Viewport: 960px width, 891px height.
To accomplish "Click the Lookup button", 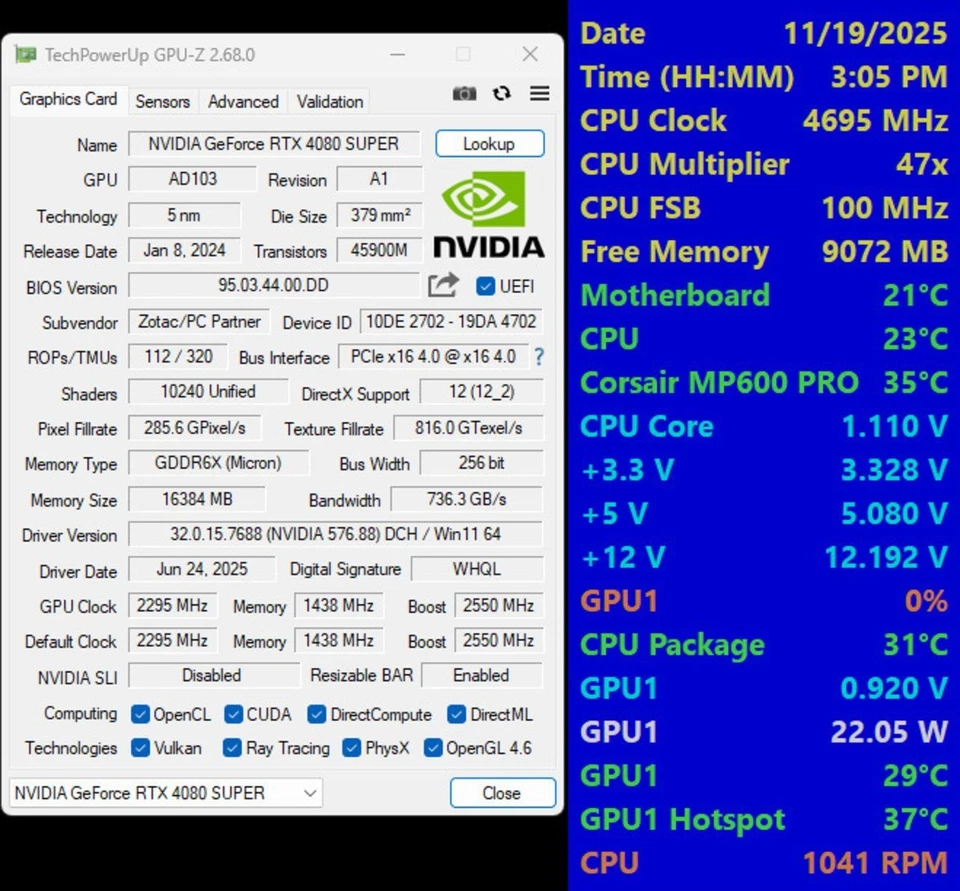I will [x=489, y=143].
